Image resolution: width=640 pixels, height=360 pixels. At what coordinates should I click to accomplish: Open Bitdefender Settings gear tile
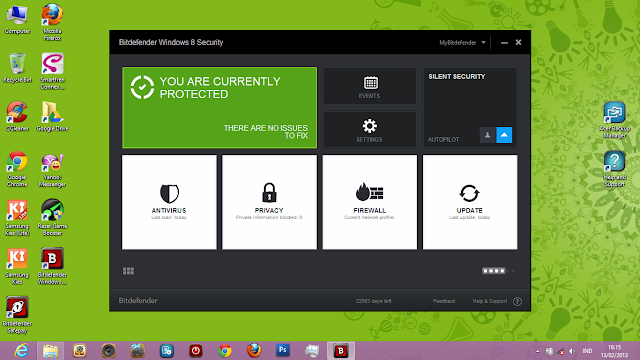click(369, 130)
